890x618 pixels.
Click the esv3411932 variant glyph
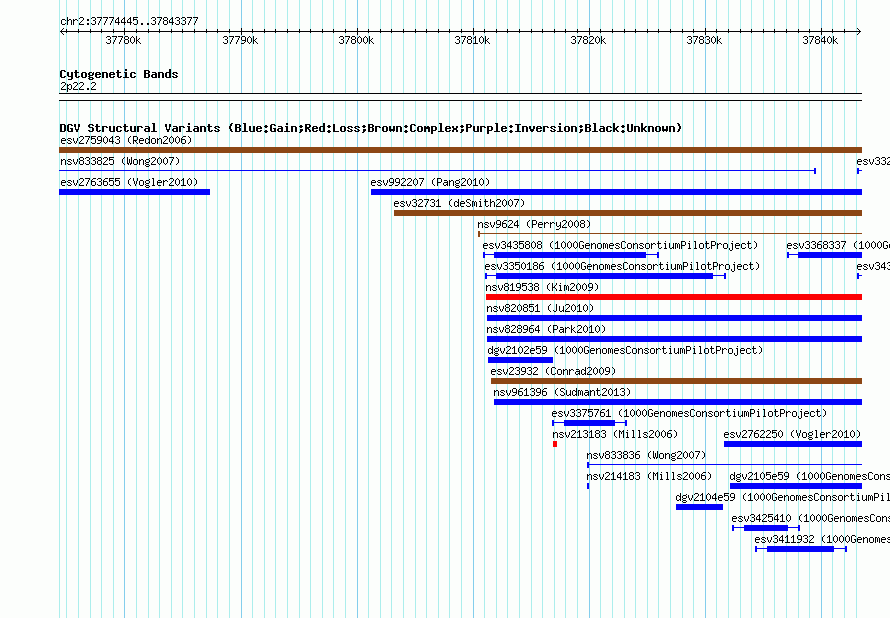click(801, 549)
